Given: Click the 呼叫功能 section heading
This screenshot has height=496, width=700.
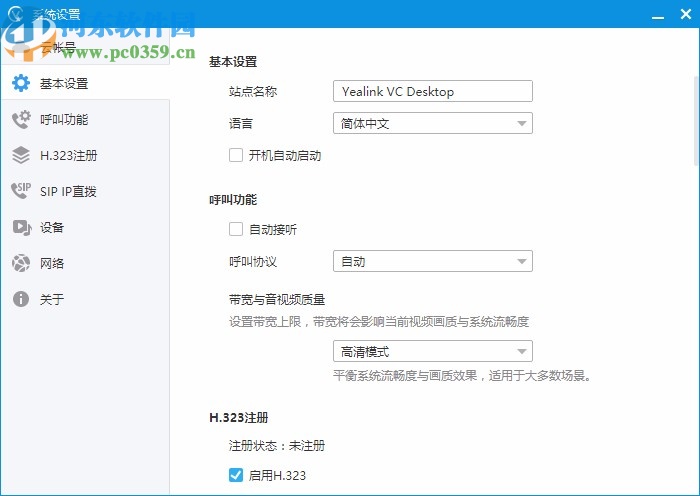Looking at the screenshot, I should click(x=233, y=200).
